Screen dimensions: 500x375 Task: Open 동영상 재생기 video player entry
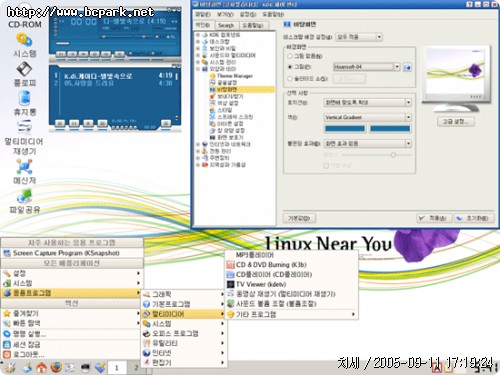(292, 294)
